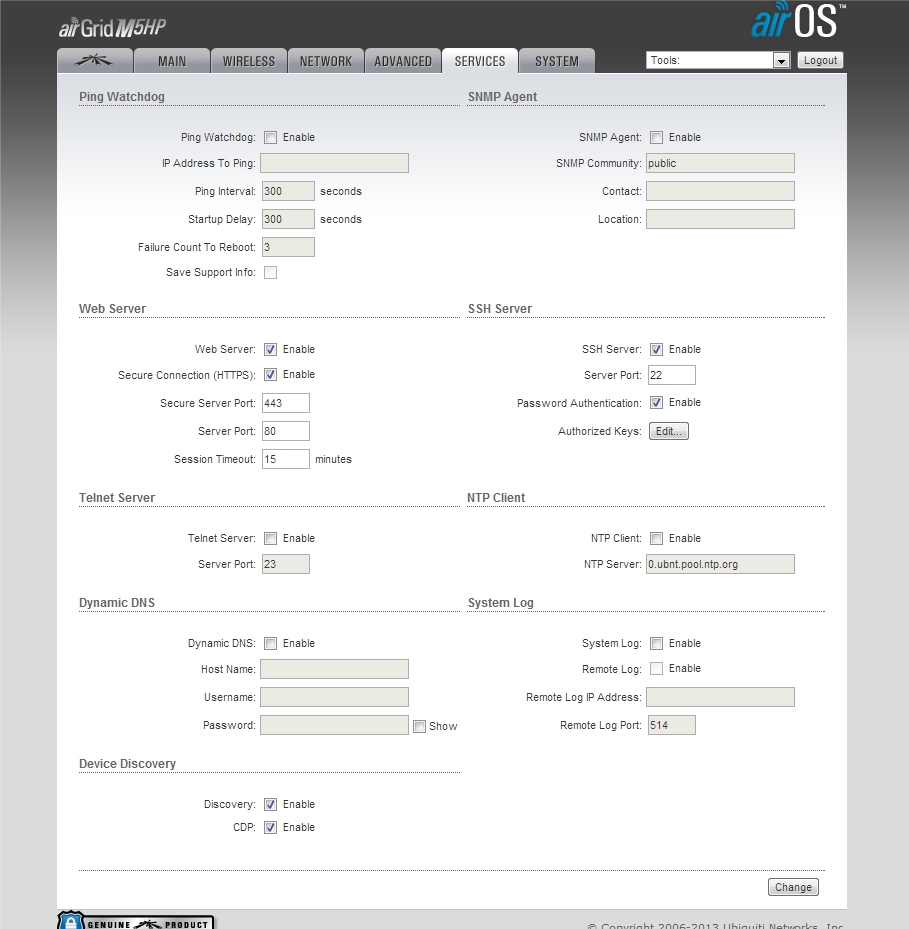This screenshot has height=929, width=909.
Task: Click the airOS logo
Action: point(798,20)
